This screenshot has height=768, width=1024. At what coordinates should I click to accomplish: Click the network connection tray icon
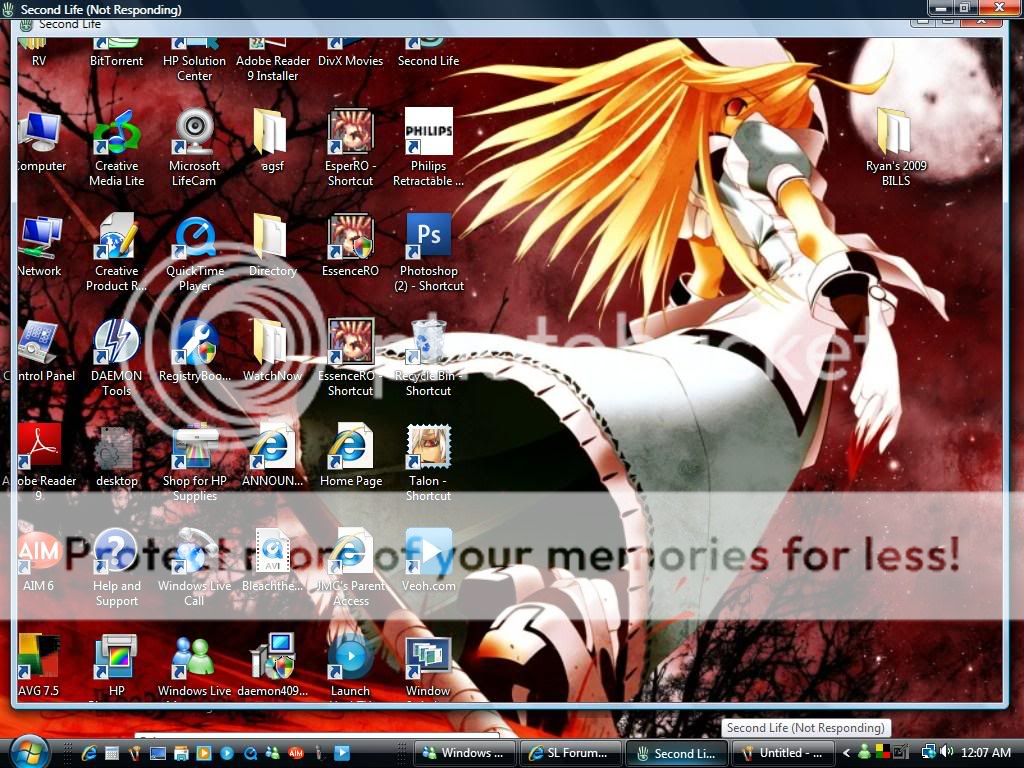click(929, 752)
